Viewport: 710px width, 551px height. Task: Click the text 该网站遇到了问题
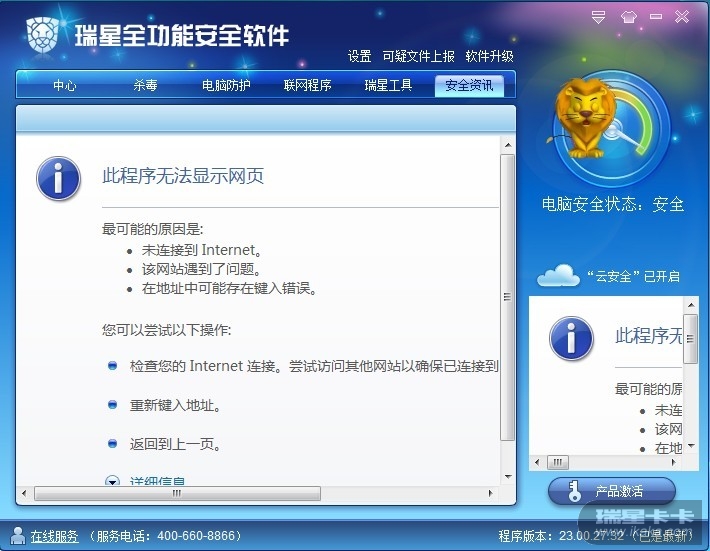tap(201, 269)
